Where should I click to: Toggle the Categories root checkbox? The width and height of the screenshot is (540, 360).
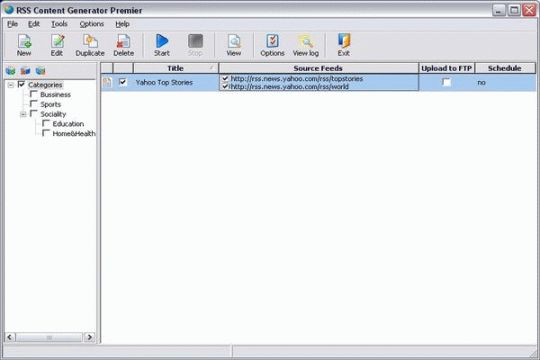point(21,84)
